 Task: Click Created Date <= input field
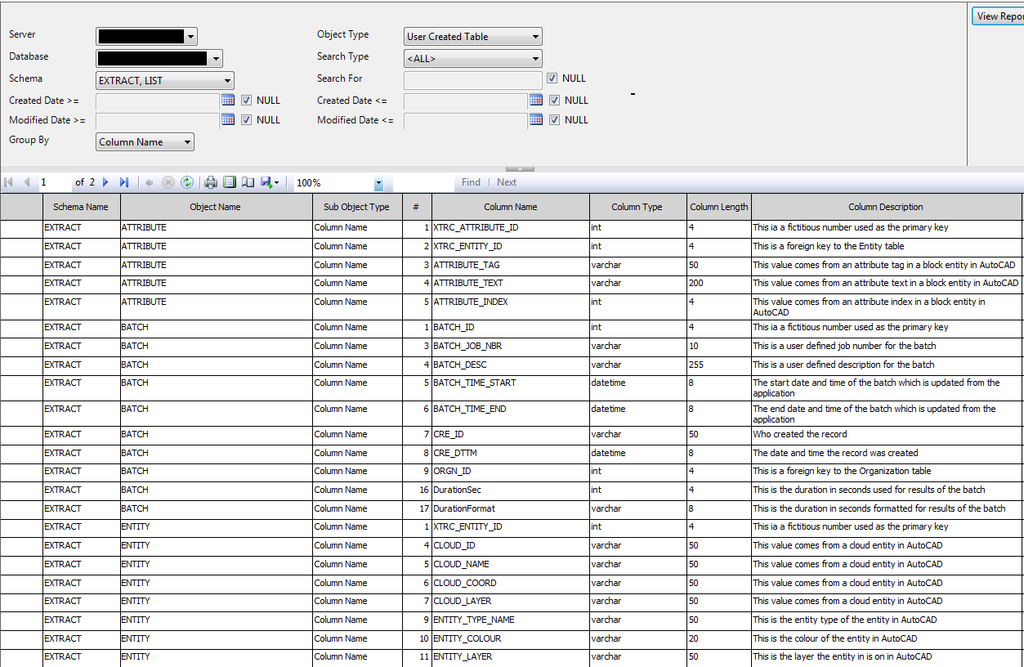click(466, 101)
